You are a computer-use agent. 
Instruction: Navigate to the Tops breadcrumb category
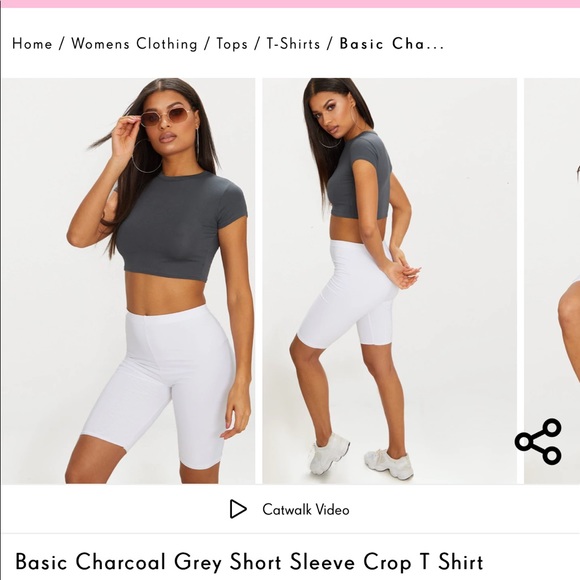pos(232,44)
